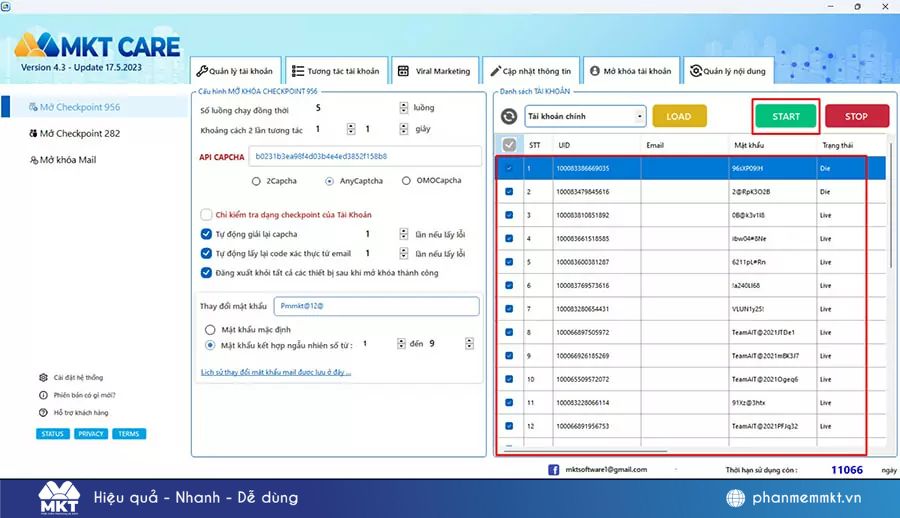Open the Quản lý tài khoản tab
900x518 pixels.
235,71
